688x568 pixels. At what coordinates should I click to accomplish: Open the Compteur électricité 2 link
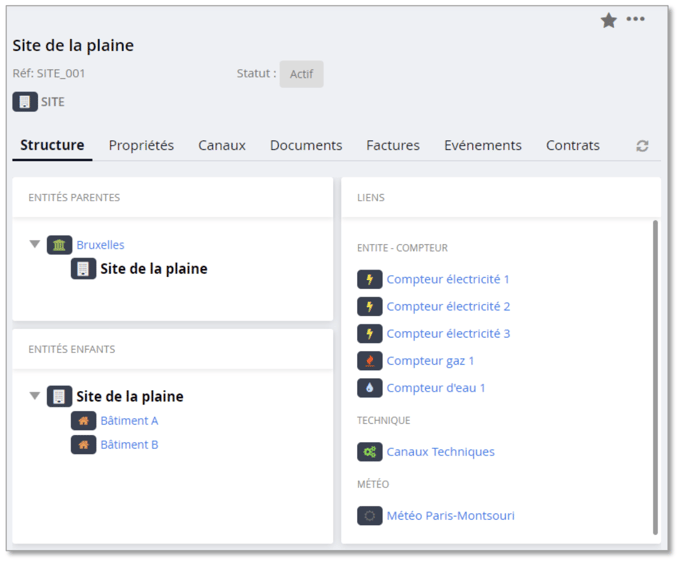(448, 307)
